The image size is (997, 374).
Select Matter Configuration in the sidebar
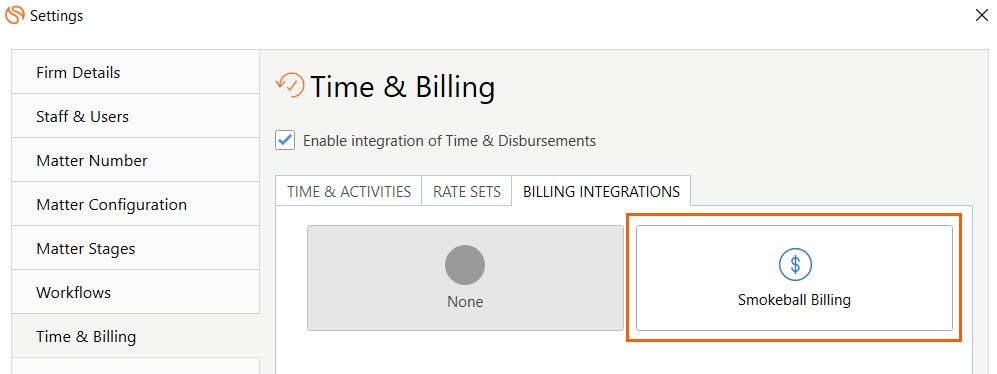(x=135, y=204)
